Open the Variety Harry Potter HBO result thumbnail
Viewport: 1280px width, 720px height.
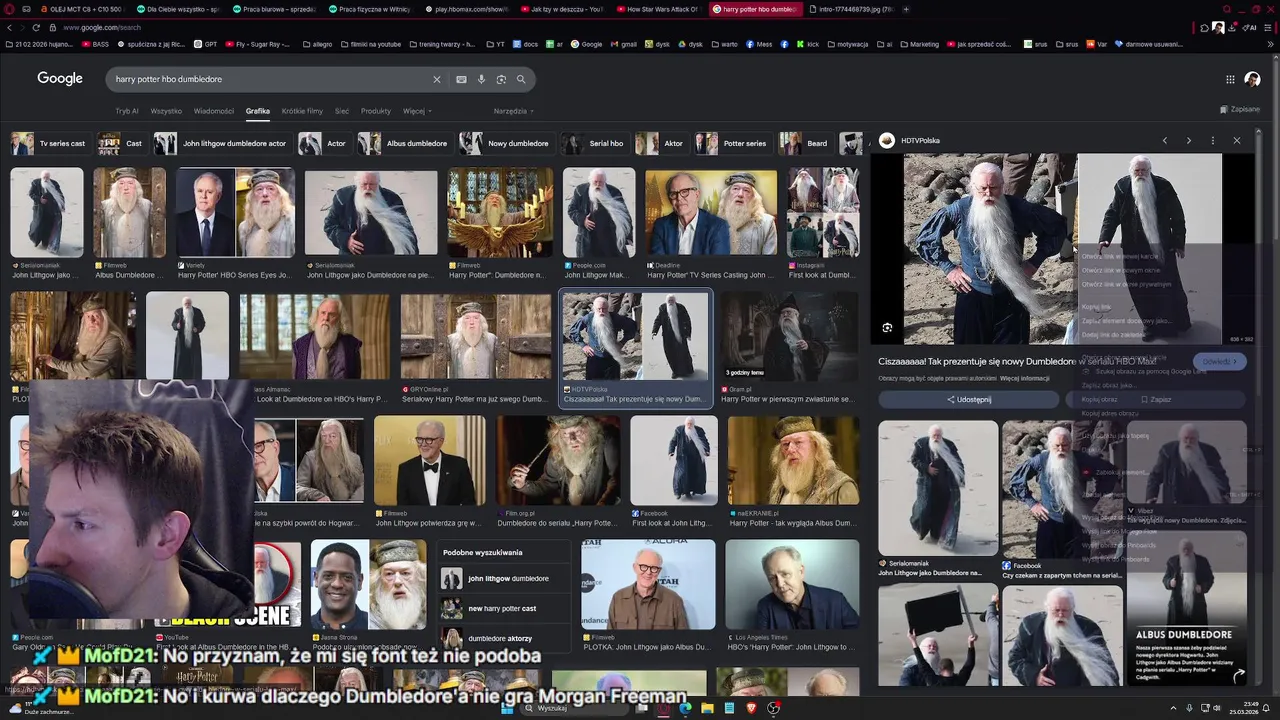[x=236, y=213]
